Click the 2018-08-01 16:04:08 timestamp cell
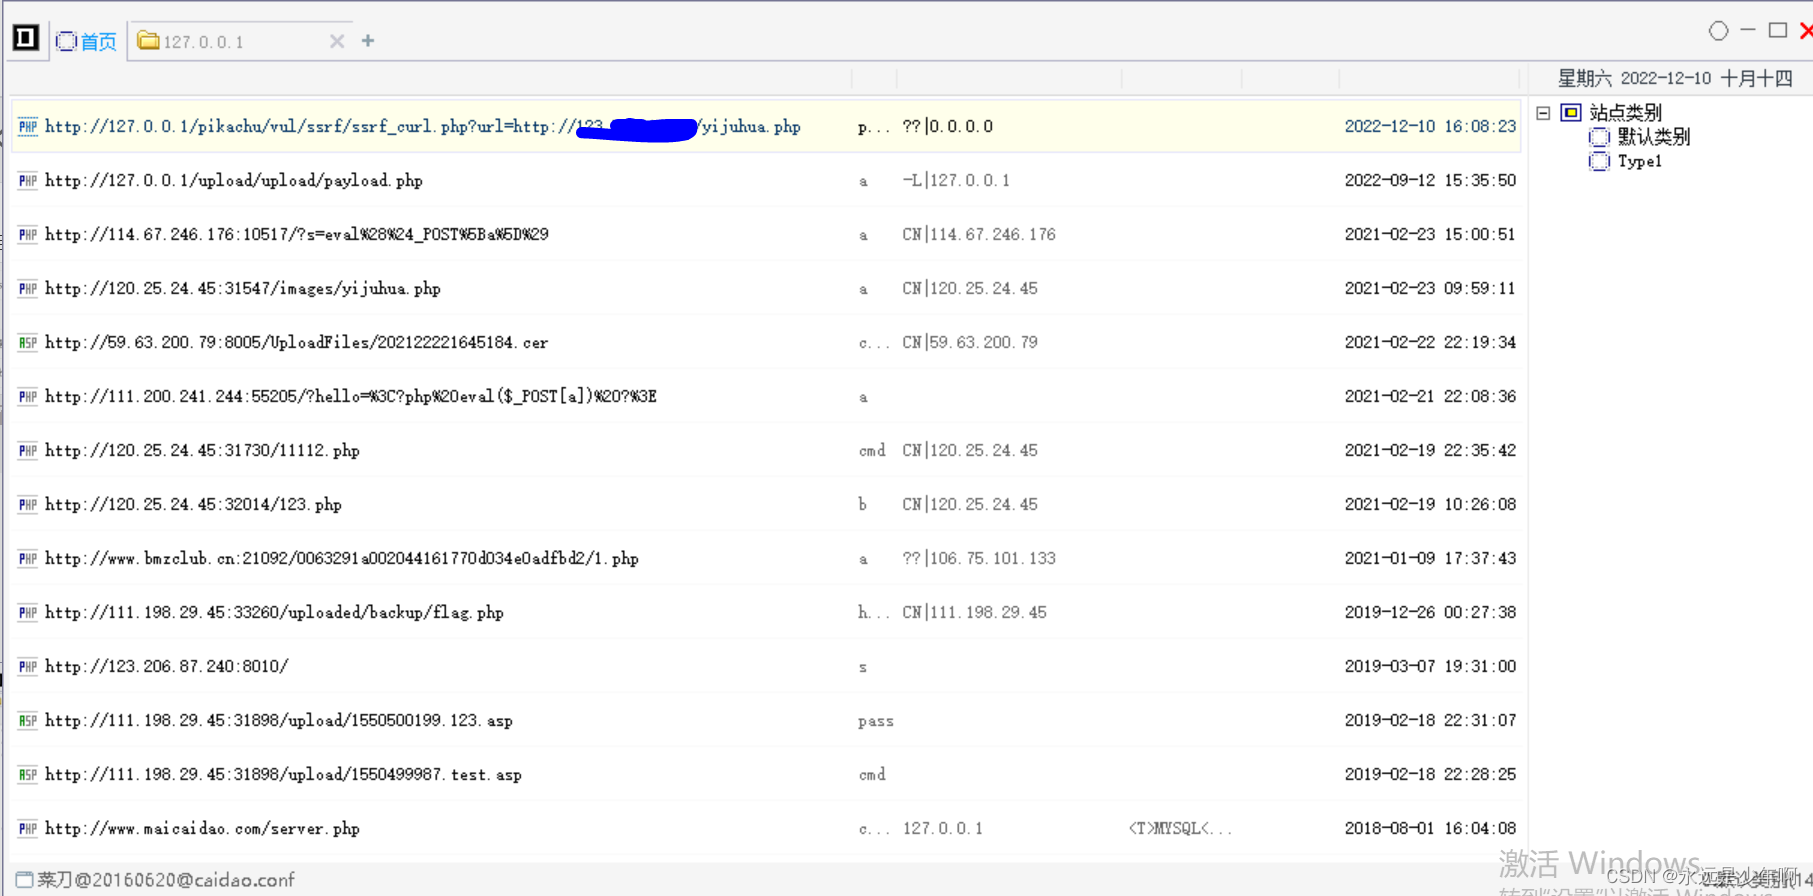The width and height of the screenshot is (1813, 896). [x=1430, y=828]
